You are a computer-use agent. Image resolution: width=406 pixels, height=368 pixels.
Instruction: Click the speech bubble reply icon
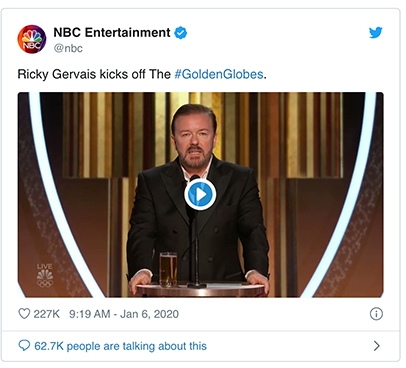point(24,345)
